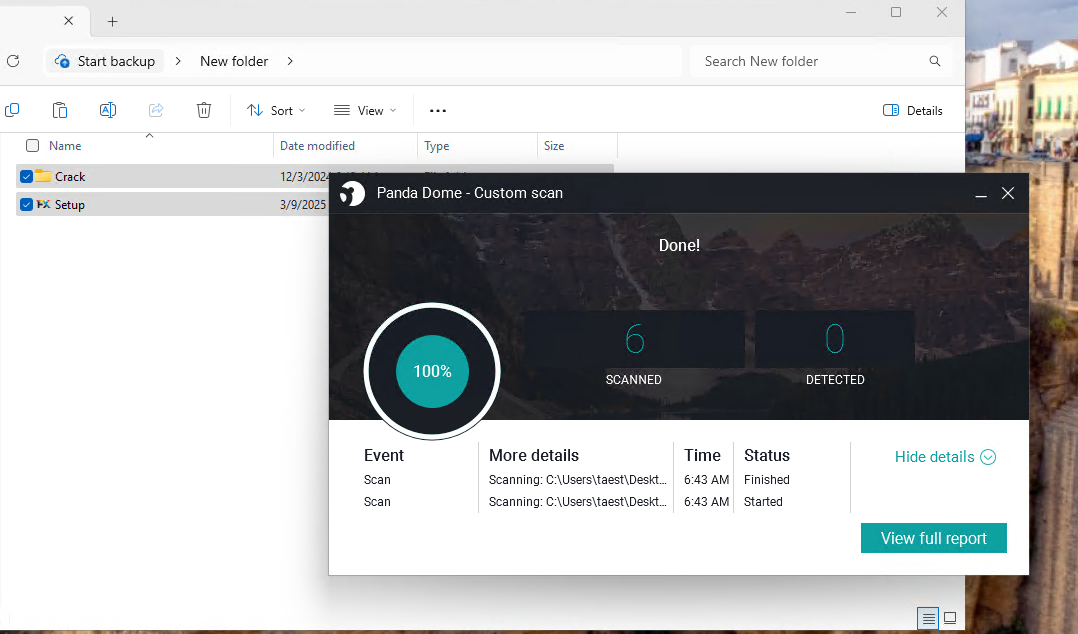Switch to details list view icon
Viewport: 1078px width, 634px height.
point(928,617)
